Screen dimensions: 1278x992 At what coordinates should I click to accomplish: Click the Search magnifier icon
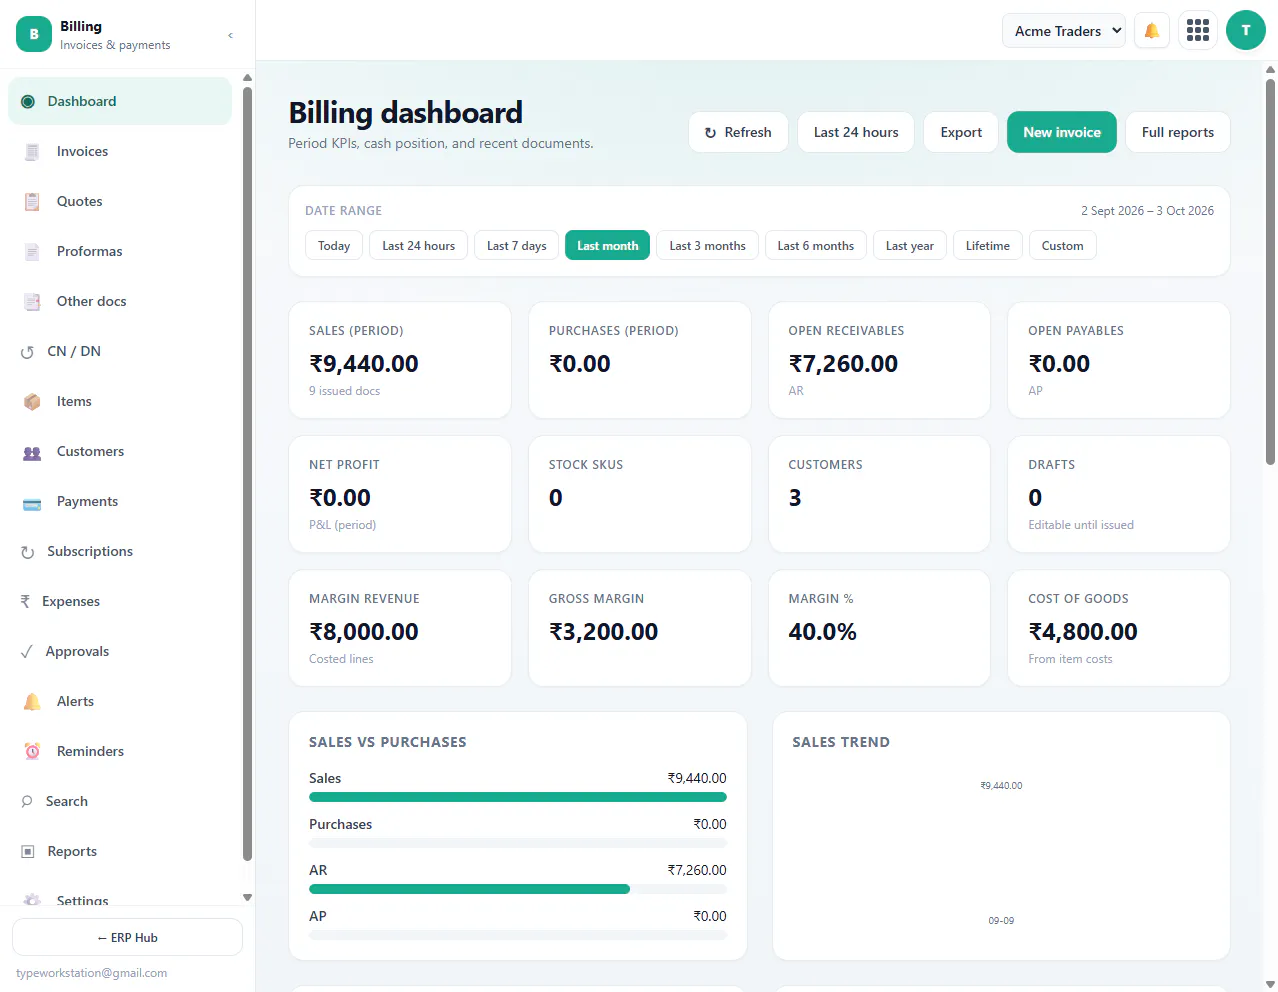[27, 802]
